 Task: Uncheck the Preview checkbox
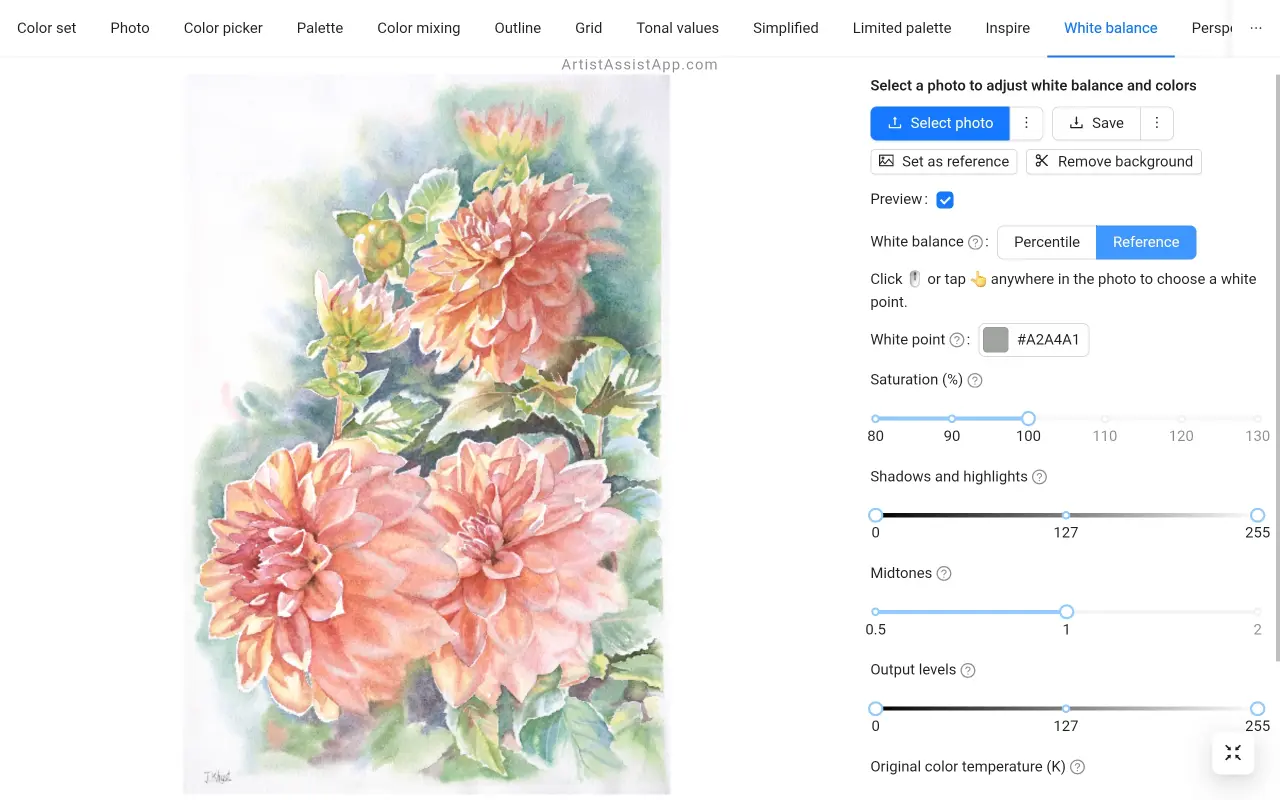pos(945,200)
